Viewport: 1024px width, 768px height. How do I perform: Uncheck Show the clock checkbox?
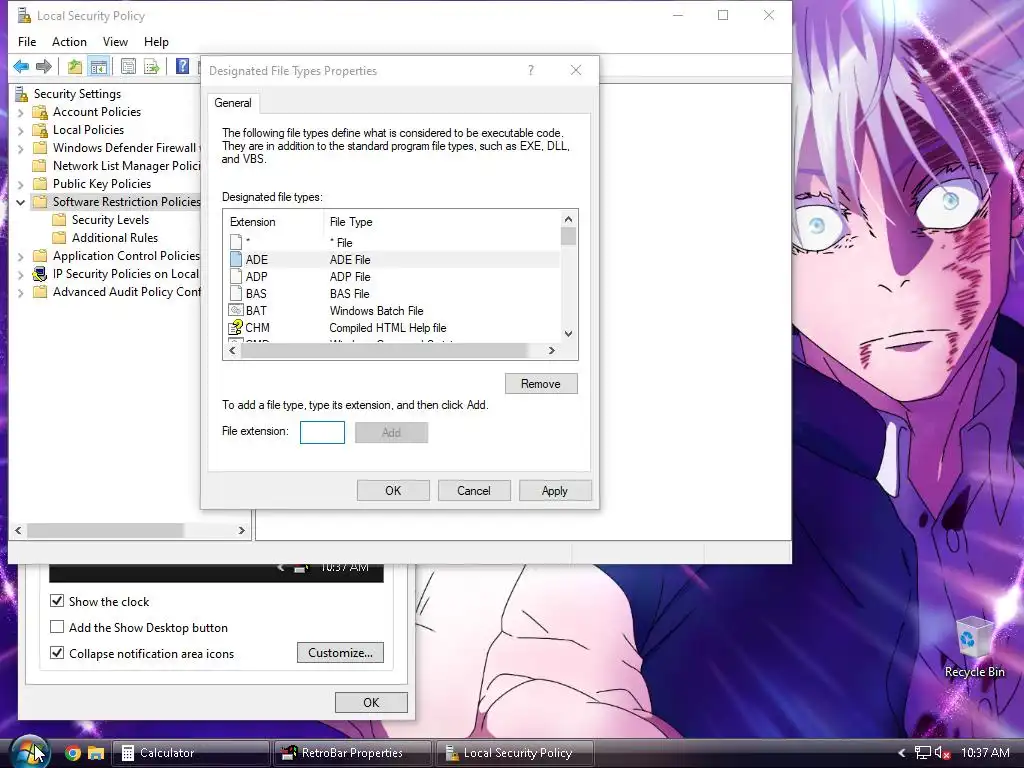[57, 601]
